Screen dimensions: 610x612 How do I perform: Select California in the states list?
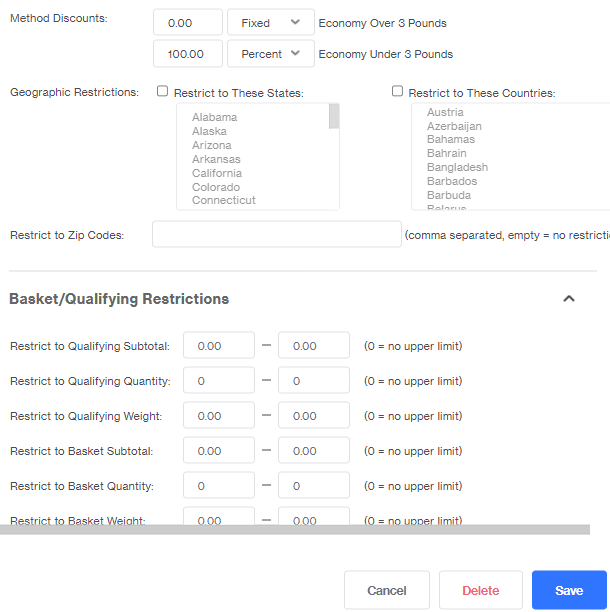point(217,173)
